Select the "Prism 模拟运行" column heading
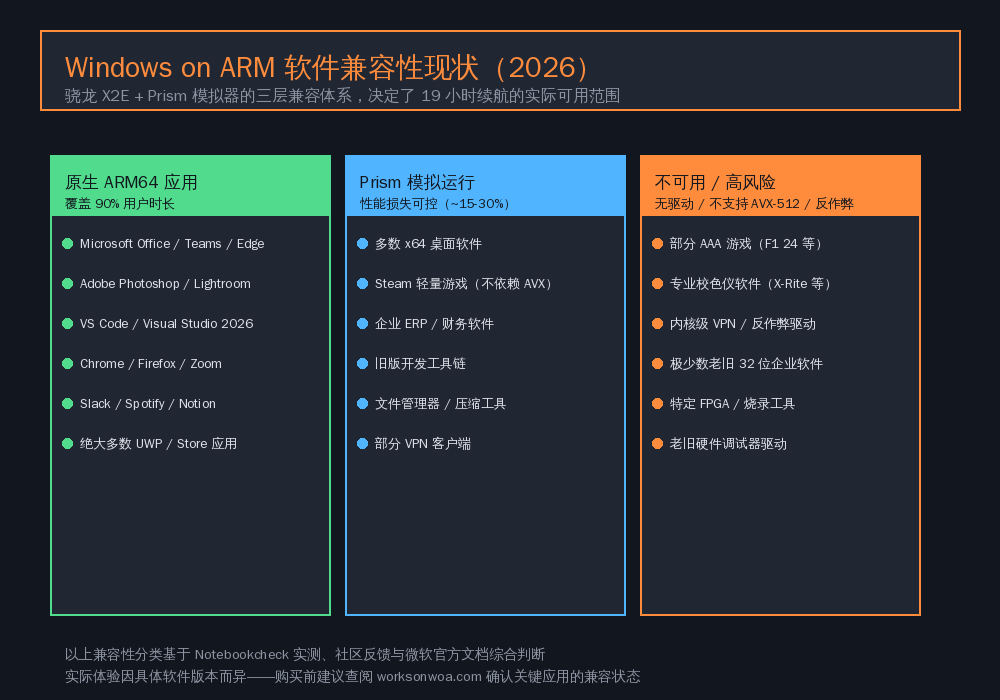Image resolution: width=1000 pixels, height=700 pixels. [417, 182]
